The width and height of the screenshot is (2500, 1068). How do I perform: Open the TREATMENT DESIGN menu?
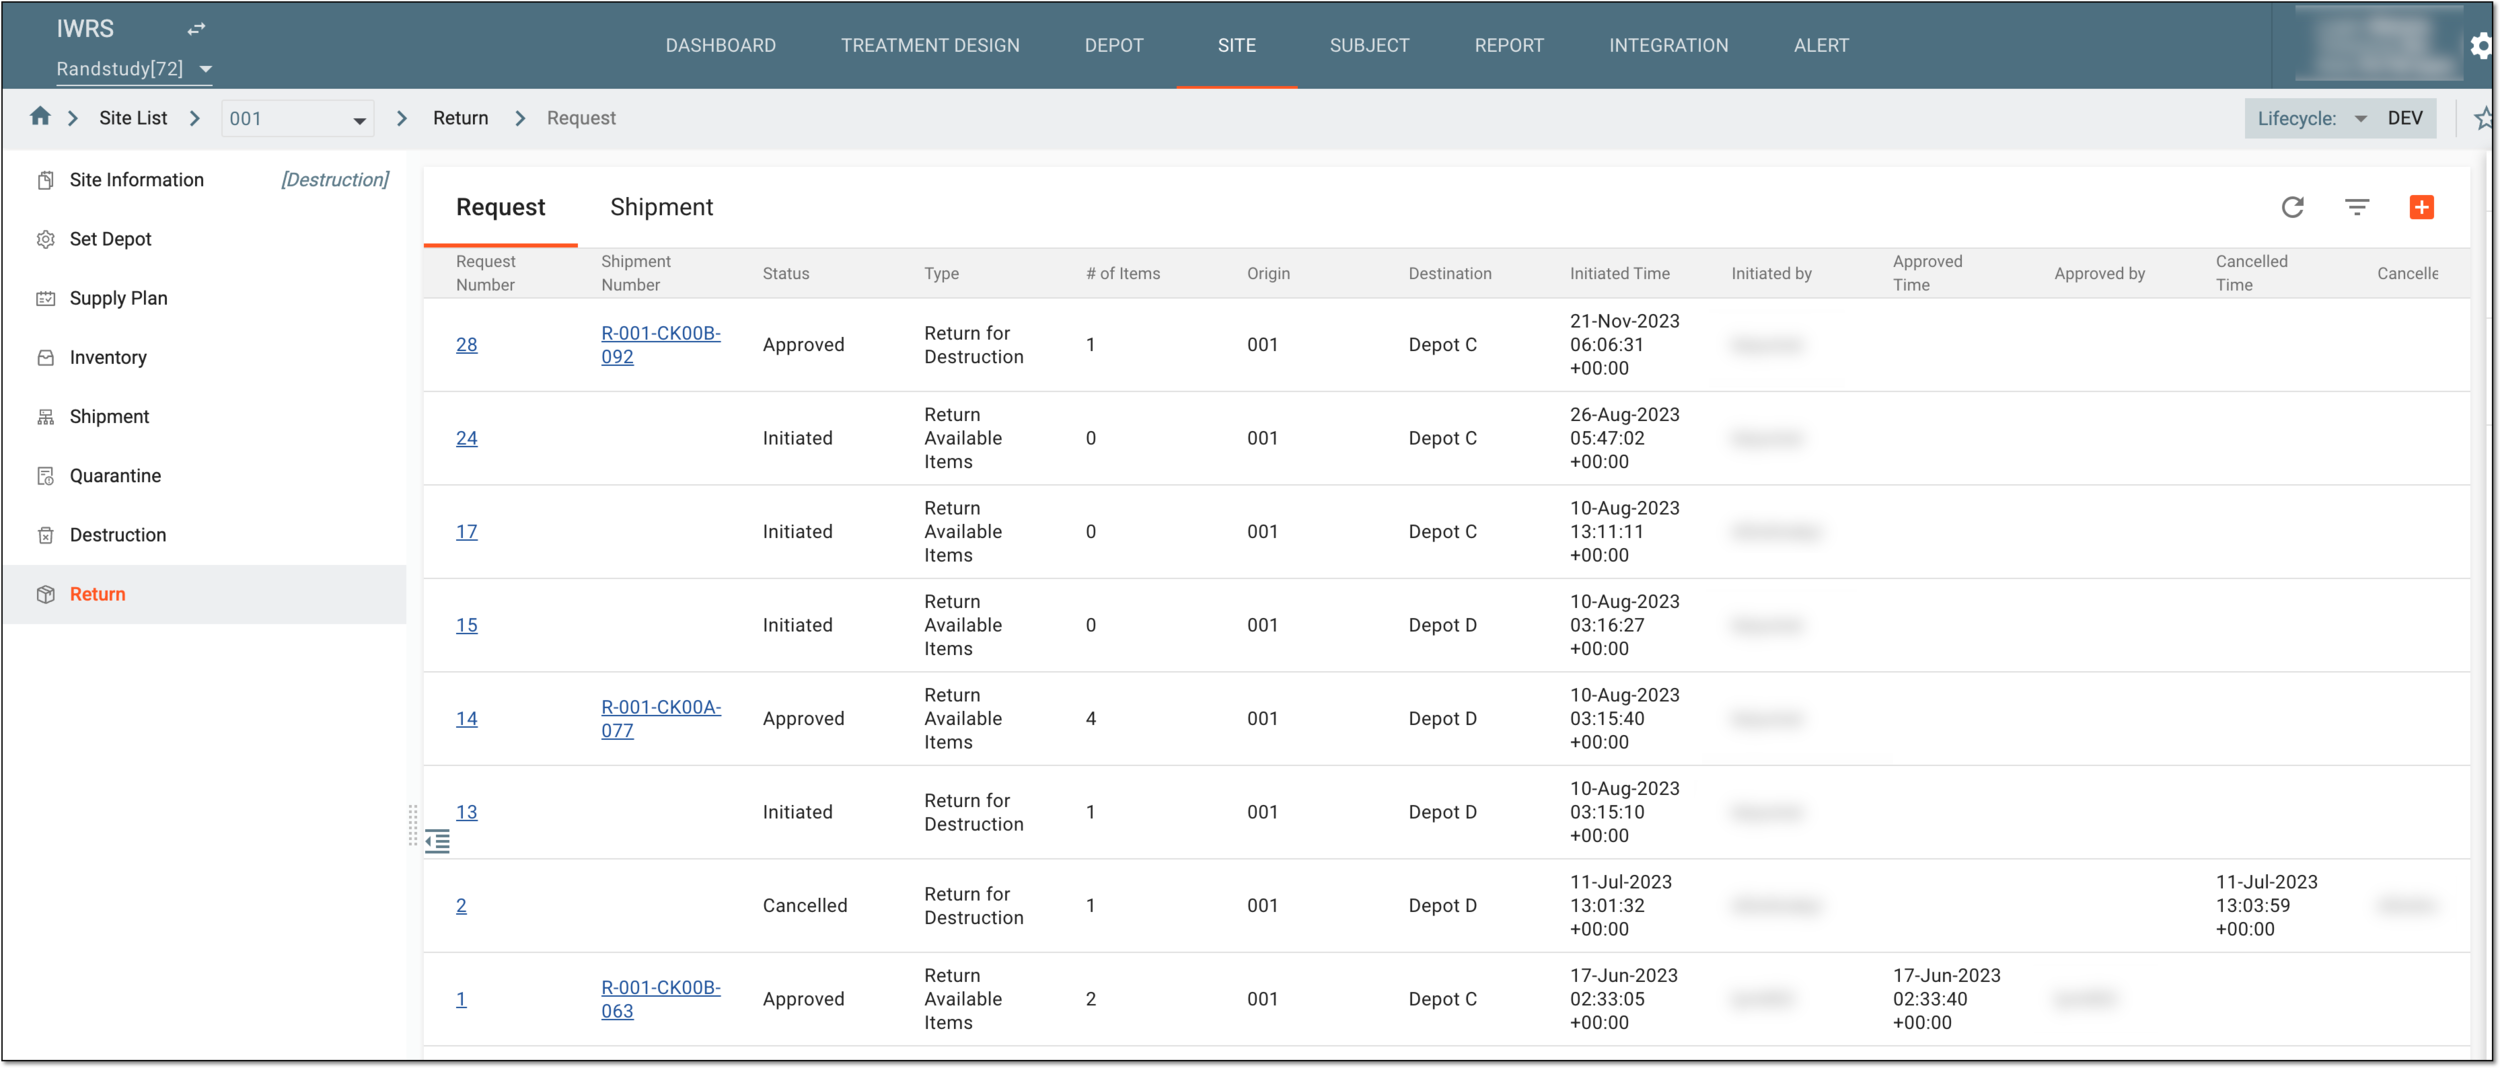coord(930,45)
